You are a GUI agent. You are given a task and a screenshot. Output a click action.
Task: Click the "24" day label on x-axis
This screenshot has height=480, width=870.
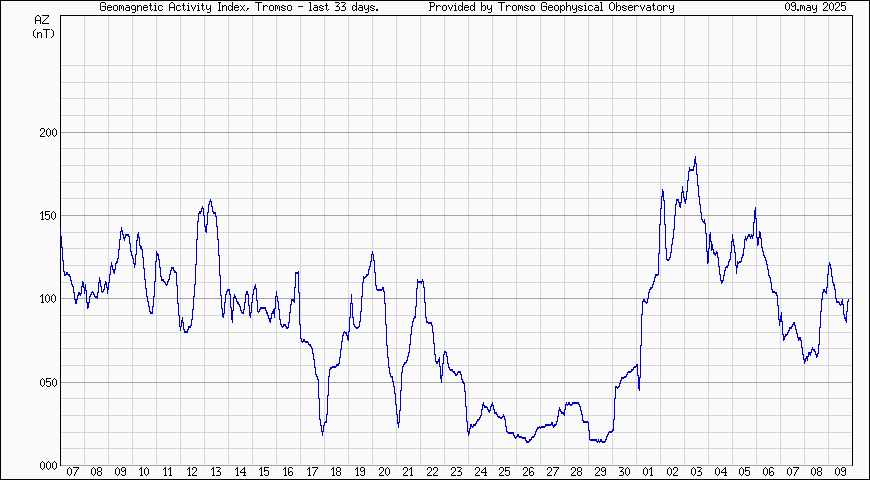click(x=480, y=472)
